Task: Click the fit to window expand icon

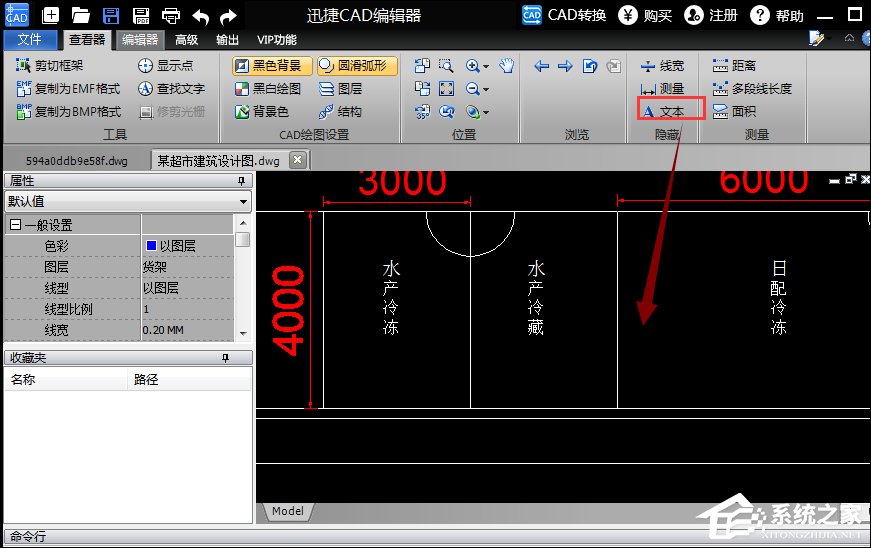Action: pyautogui.click(x=446, y=88)
